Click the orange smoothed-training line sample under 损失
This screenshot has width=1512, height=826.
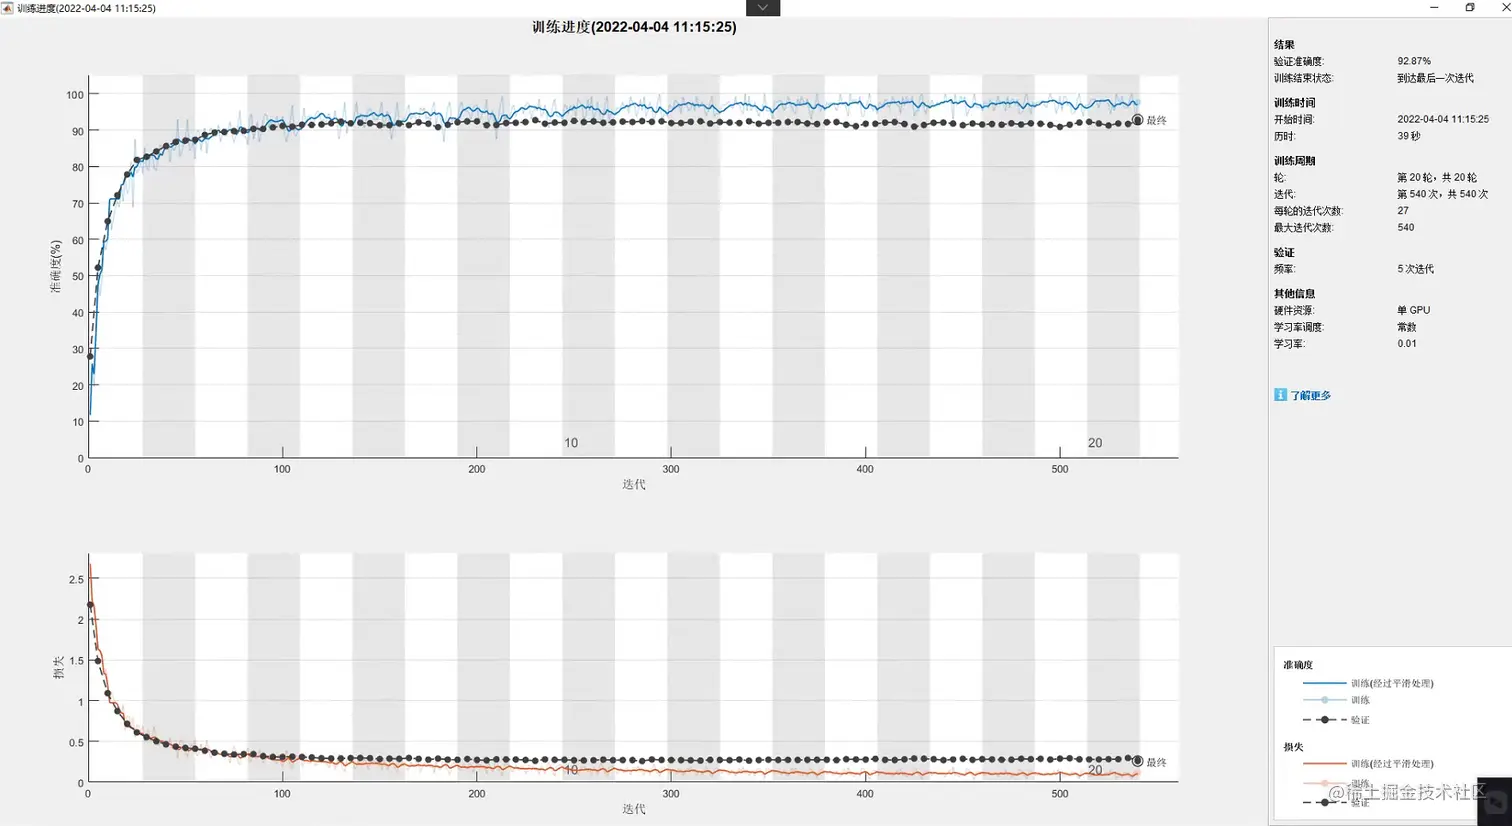coord(1324,763)
